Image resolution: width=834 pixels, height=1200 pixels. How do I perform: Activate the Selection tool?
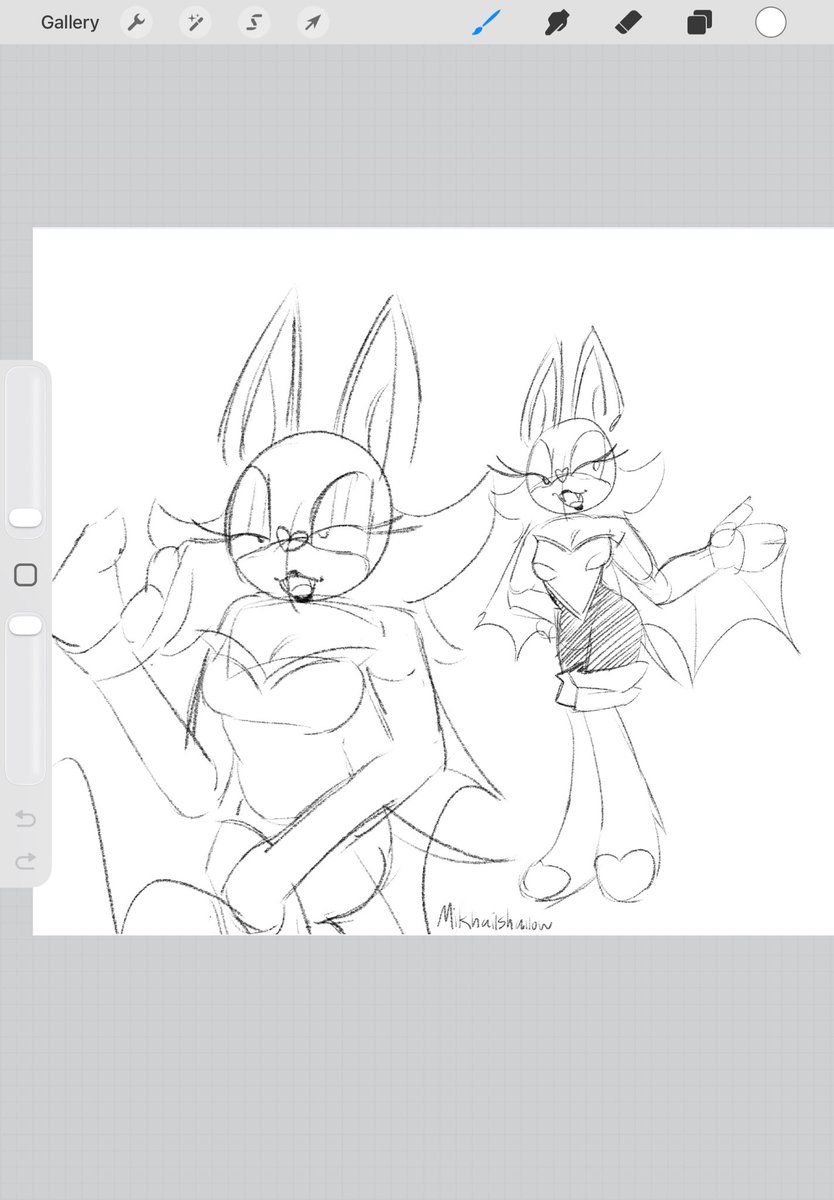[x=254, y=22]
